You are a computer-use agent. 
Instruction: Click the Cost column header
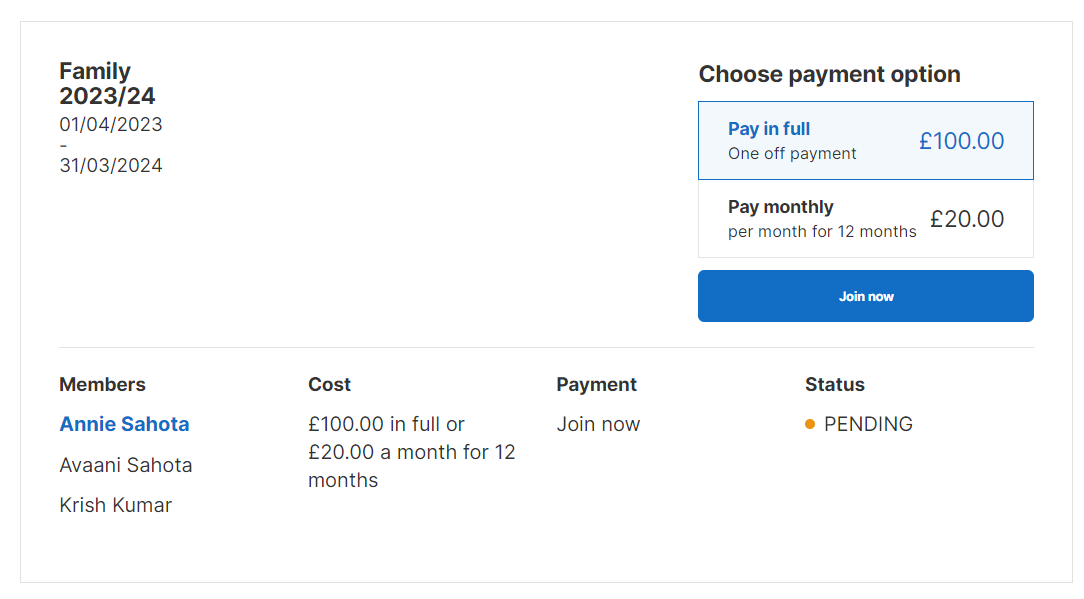pos(330,385)
